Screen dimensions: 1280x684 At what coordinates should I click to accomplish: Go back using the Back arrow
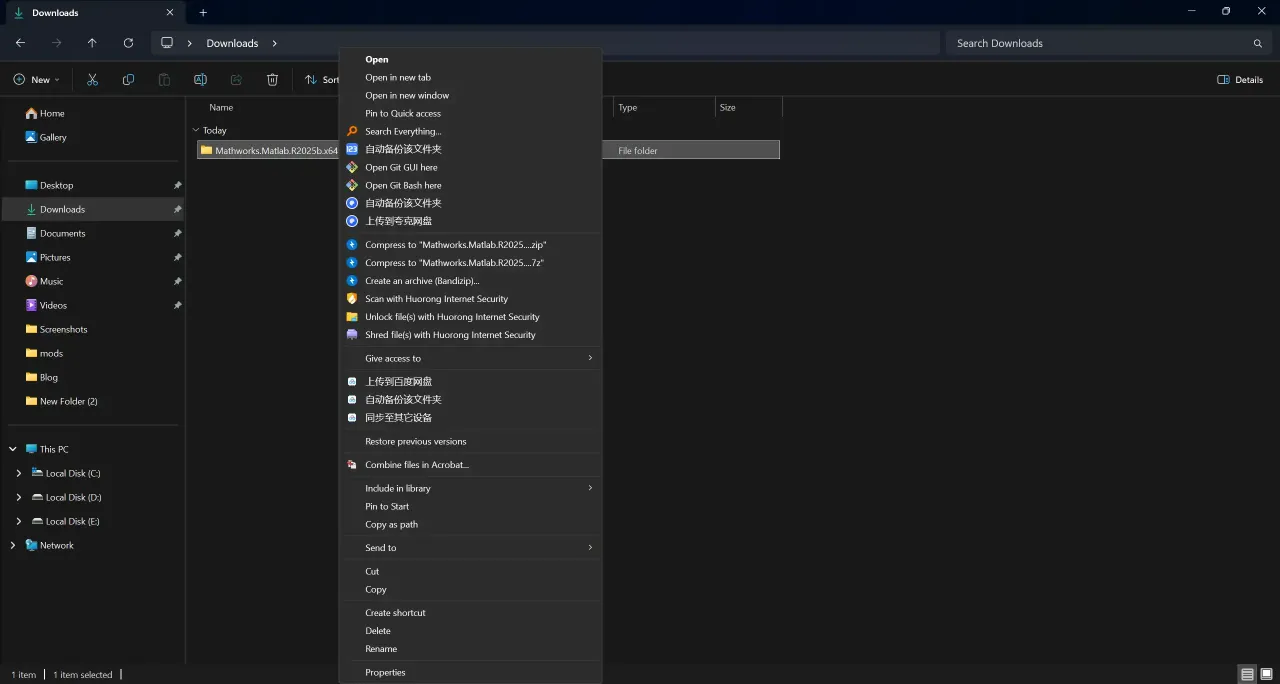(x=20, y=43)
